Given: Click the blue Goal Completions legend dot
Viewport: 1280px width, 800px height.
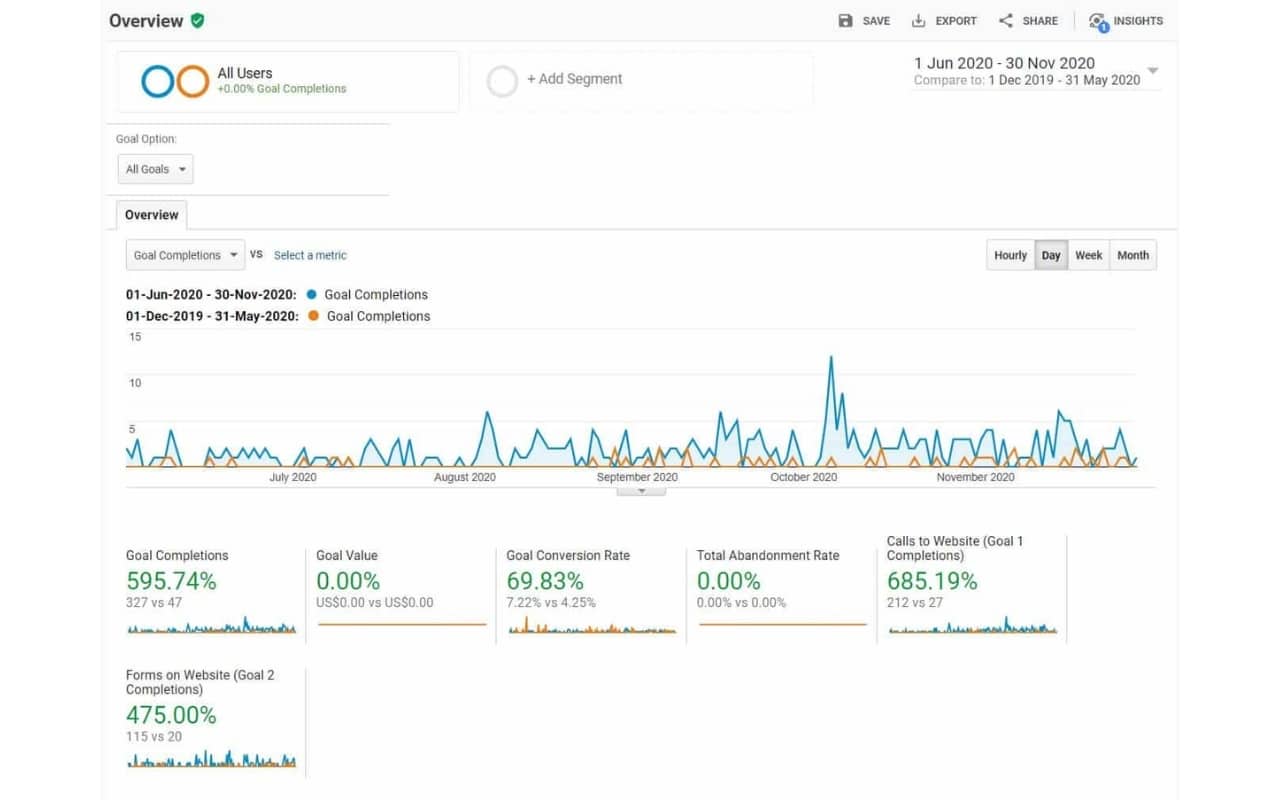Looking at the screenshot, I should (313, 295).
